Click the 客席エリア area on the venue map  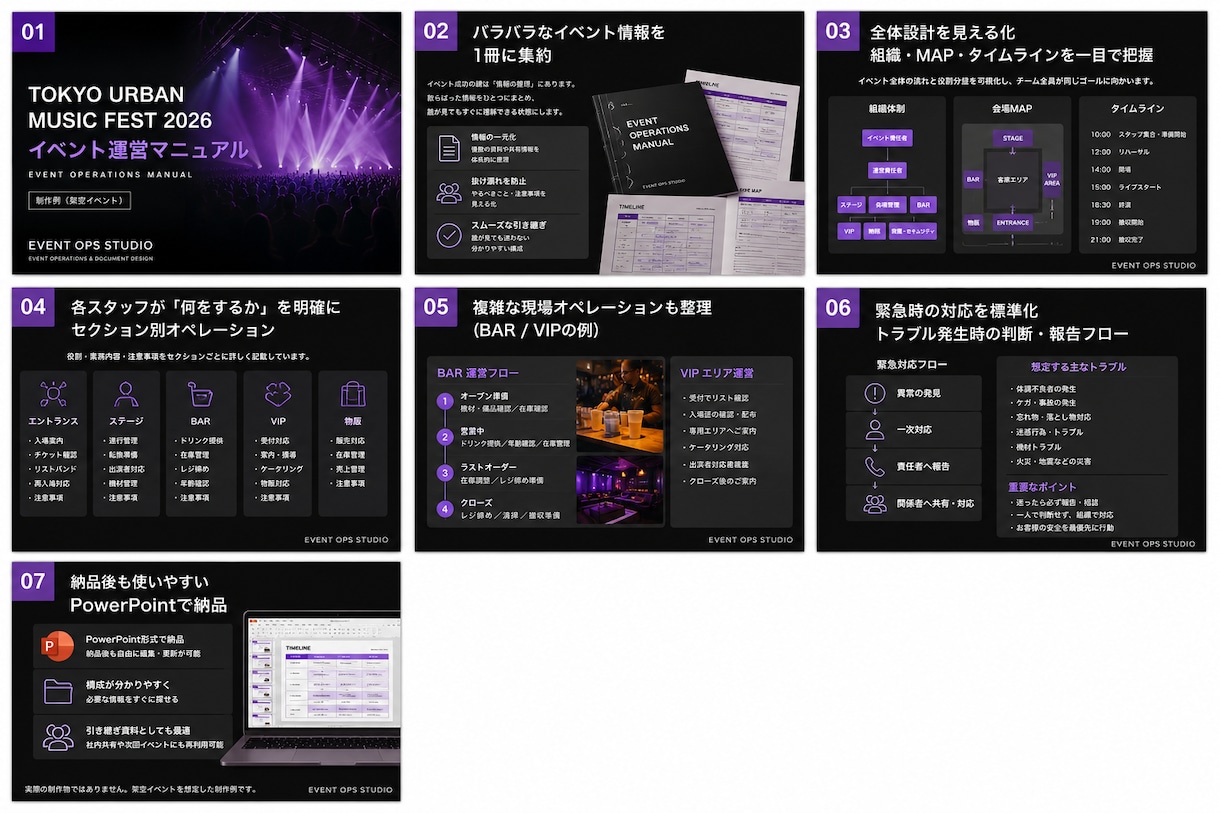pos(1013,180)
